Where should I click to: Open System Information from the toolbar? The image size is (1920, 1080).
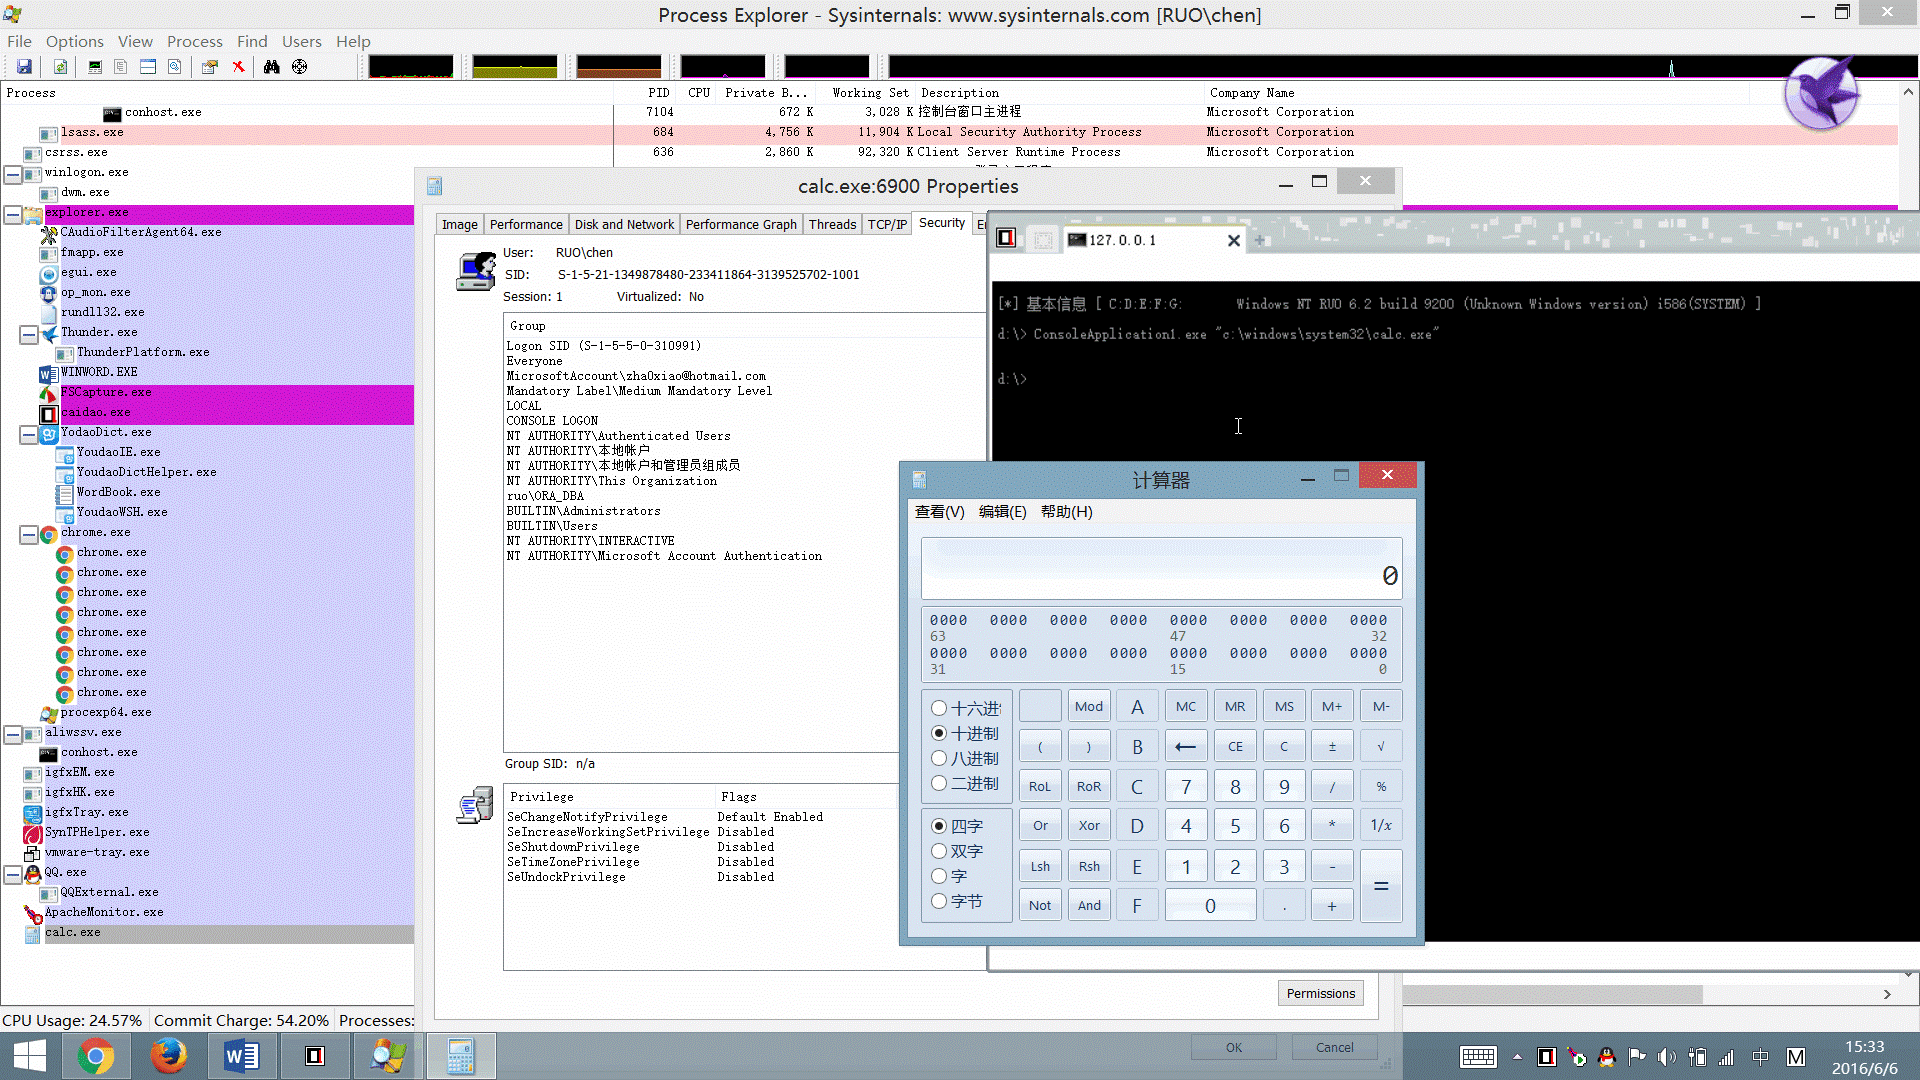coord(95,67)
